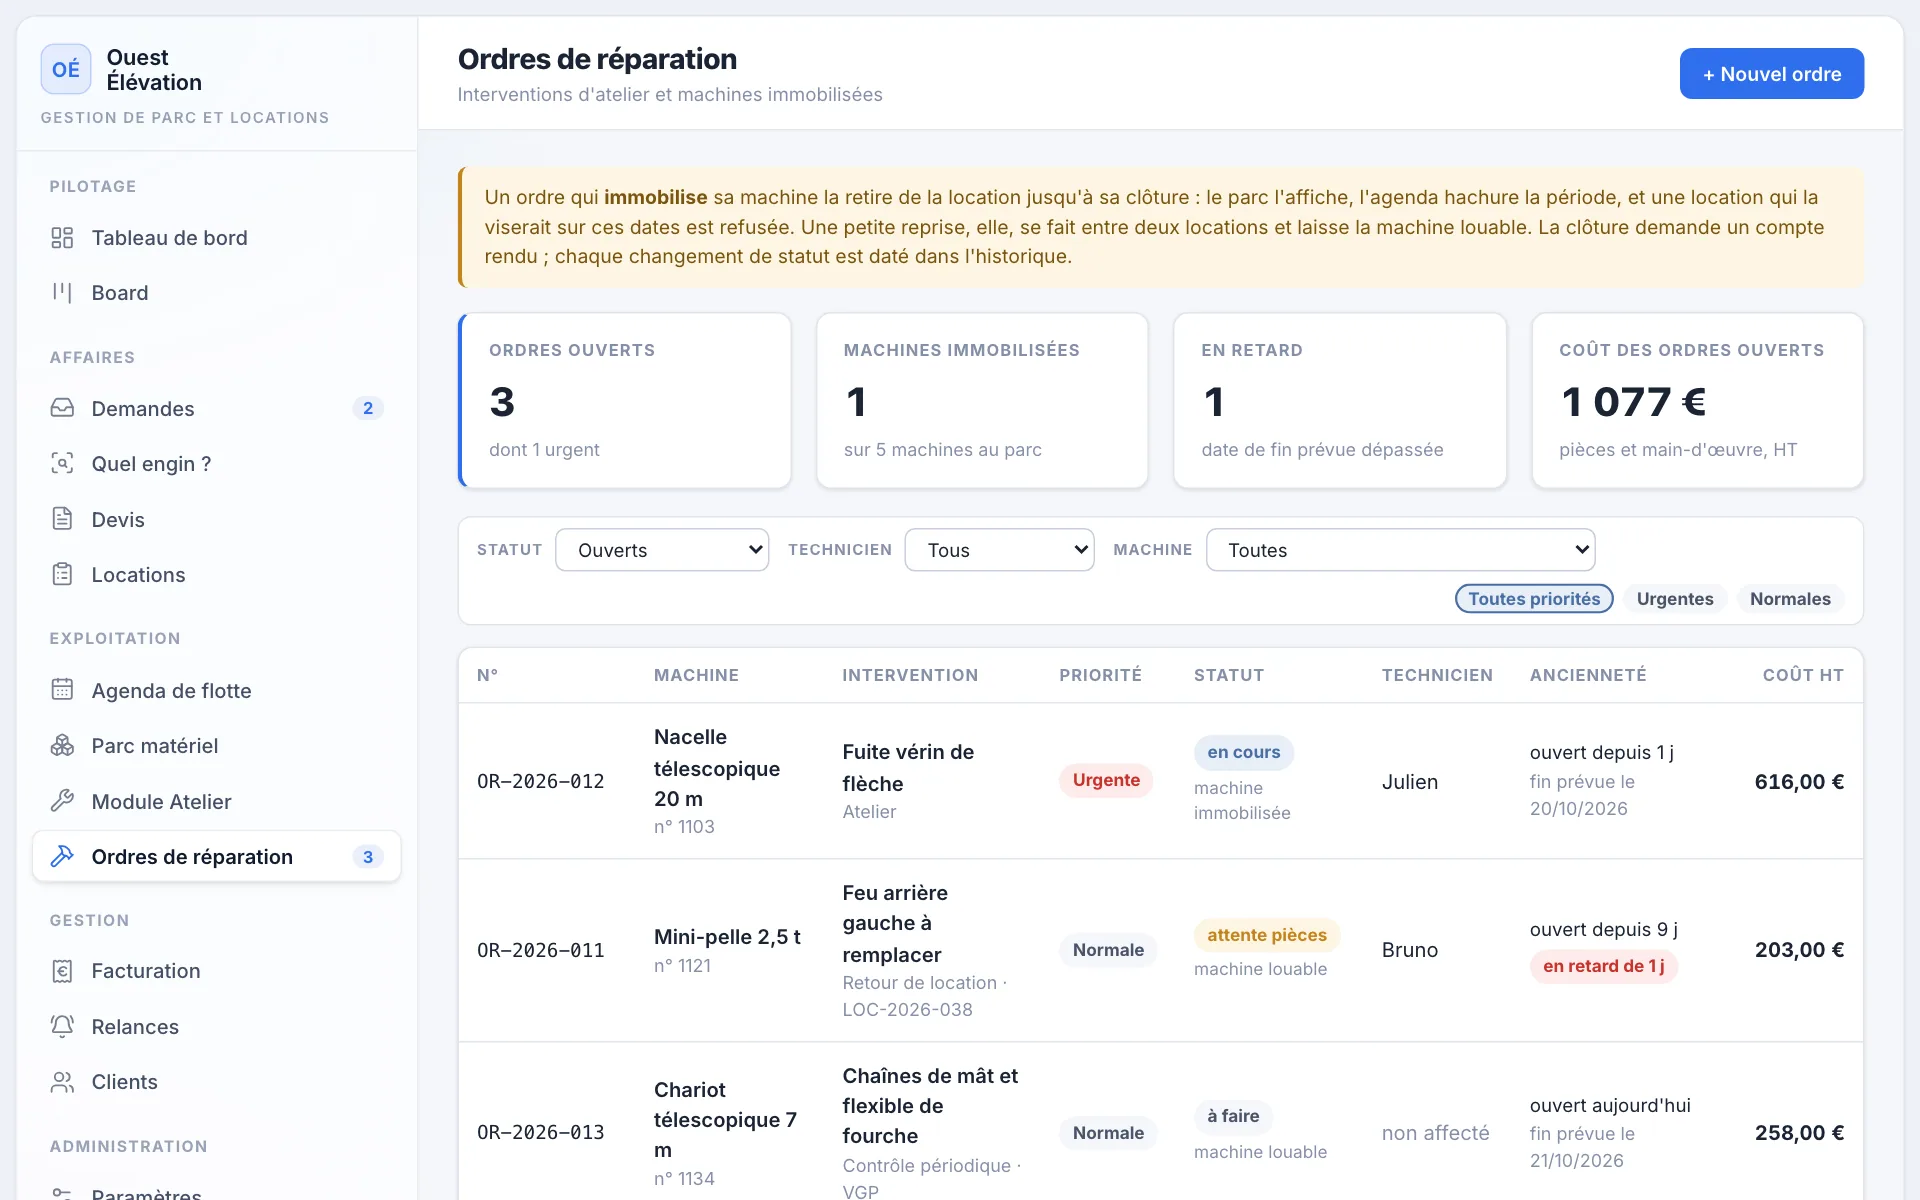The height and width of the screenshot is (1200, 1920).
Task: Click the En retard summary card
Action: coord(1340,401)
